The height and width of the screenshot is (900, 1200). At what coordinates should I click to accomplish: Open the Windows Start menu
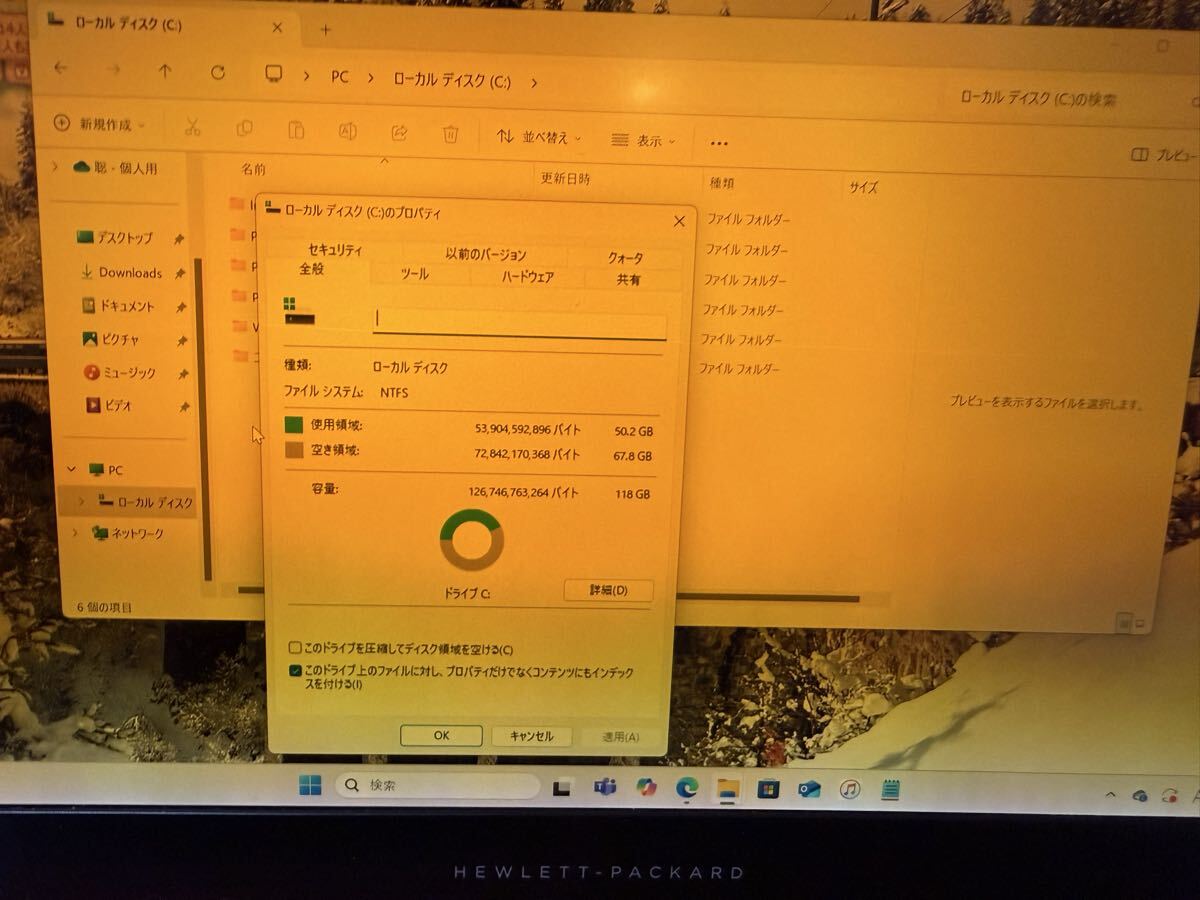click(310, 786)
